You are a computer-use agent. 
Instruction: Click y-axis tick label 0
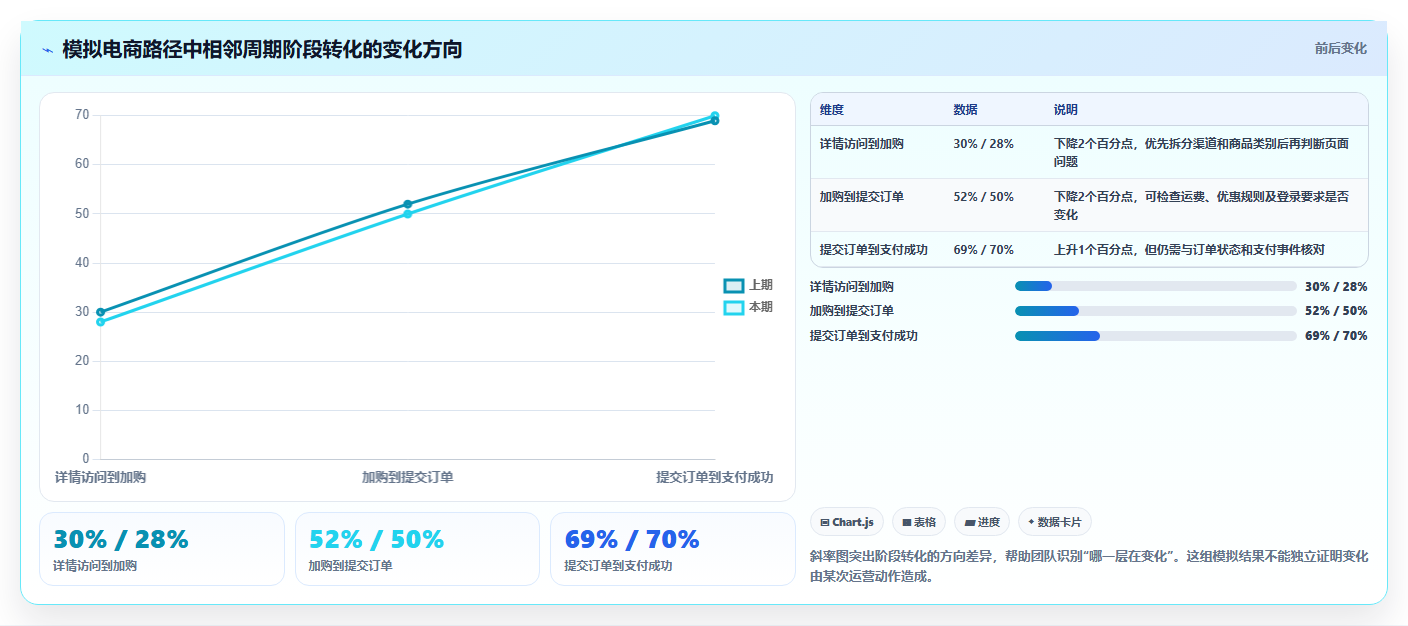click(85, 459)
